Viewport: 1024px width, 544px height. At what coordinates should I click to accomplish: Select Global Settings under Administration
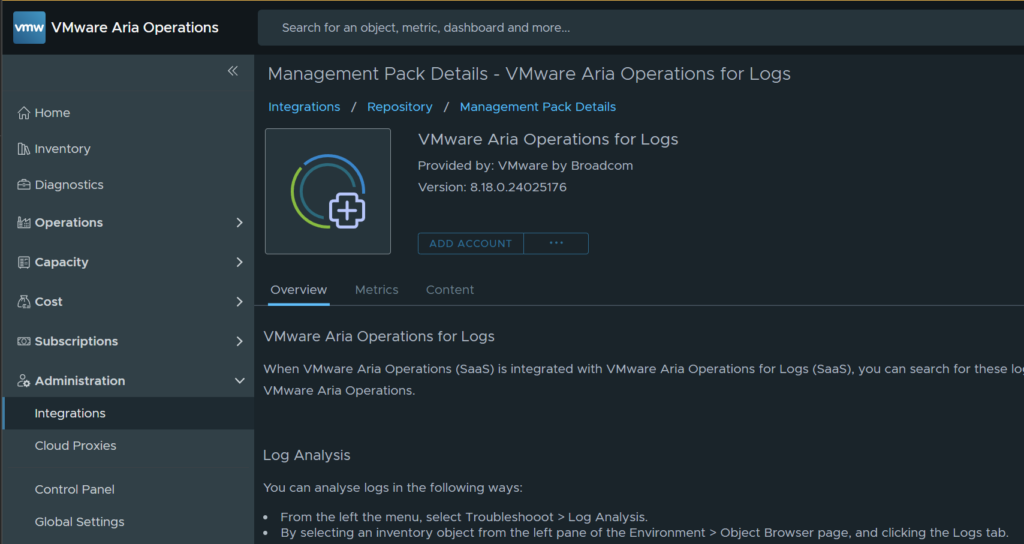click(80, 522)
